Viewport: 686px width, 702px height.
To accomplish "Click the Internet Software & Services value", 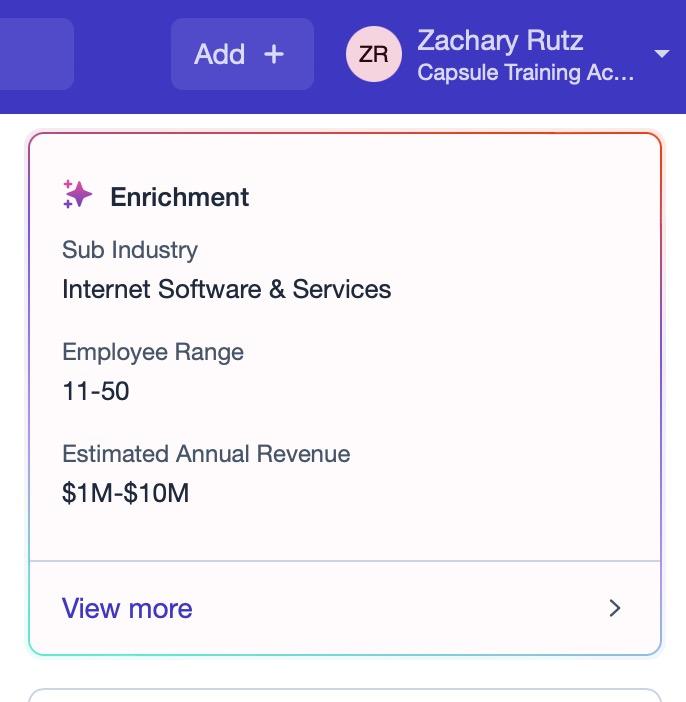I will [x=226, y=290].
